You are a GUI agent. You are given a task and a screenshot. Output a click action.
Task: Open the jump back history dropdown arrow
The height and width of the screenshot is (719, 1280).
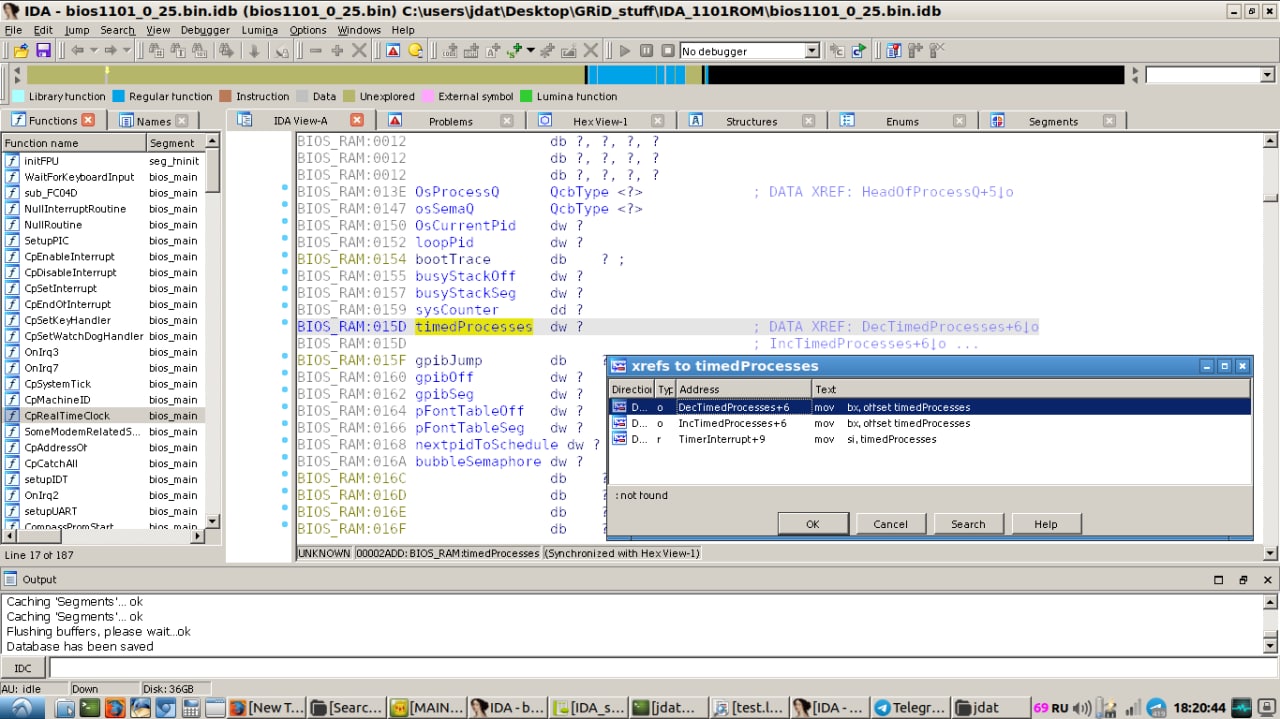pos(93,50)
